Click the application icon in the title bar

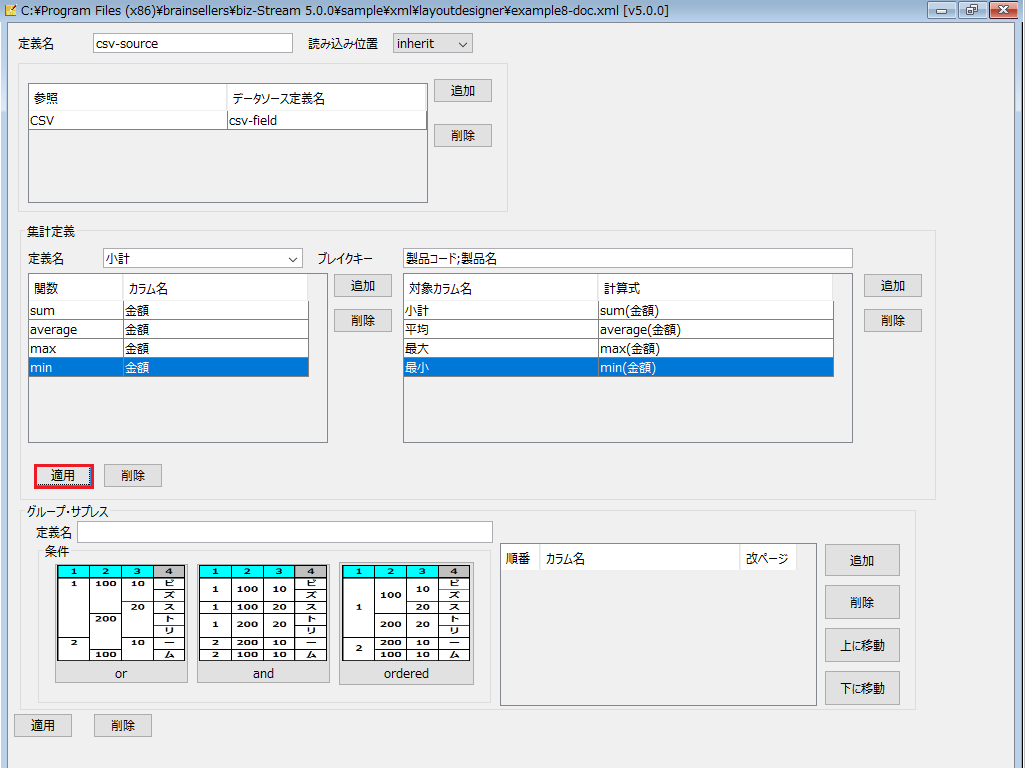10,10
